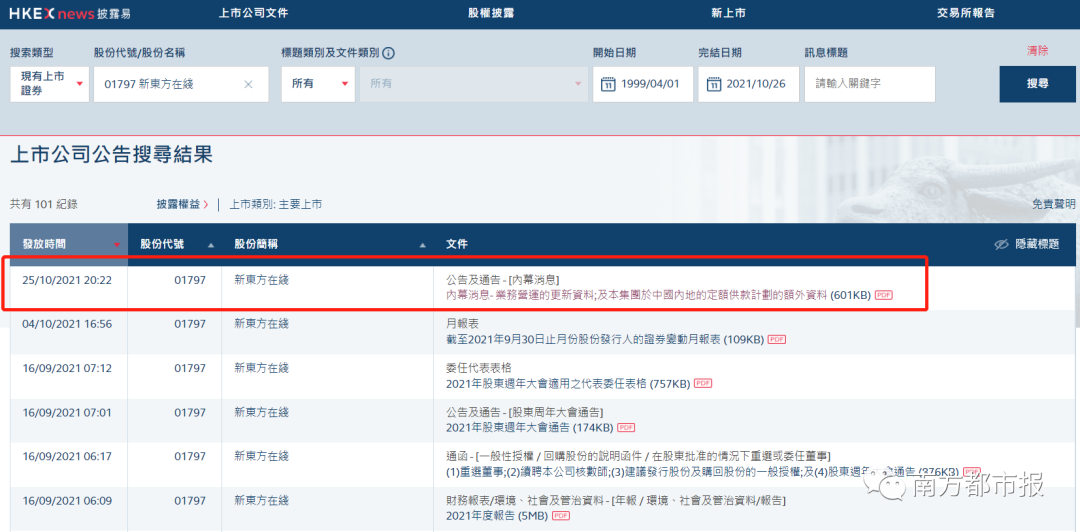
Task: Open 2021年度報告 (5MB) link
Action: (x=498, y=515)
